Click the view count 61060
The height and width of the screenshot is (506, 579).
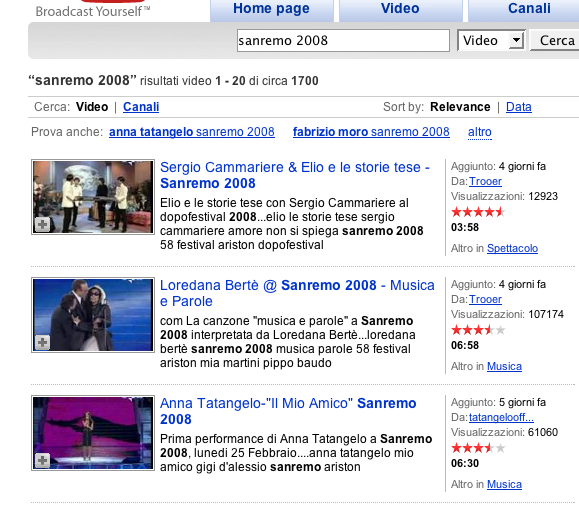[543, 432]
